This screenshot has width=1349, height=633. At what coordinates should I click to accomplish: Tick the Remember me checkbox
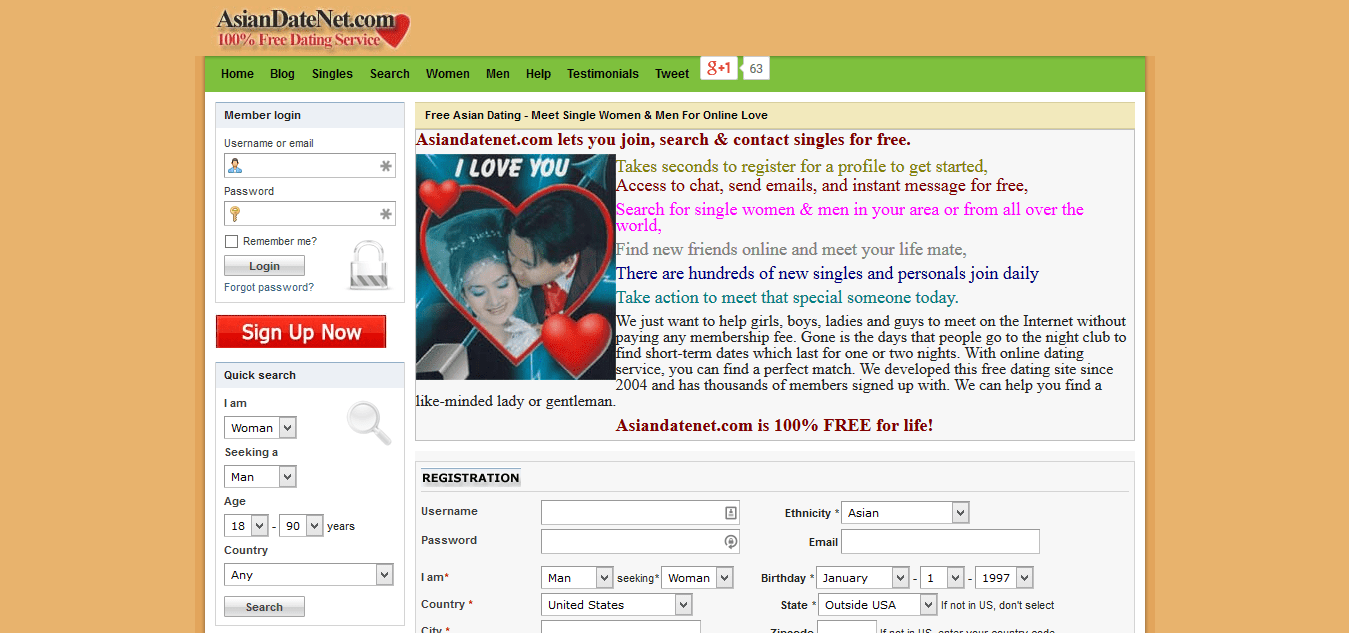tap(231, 241)
